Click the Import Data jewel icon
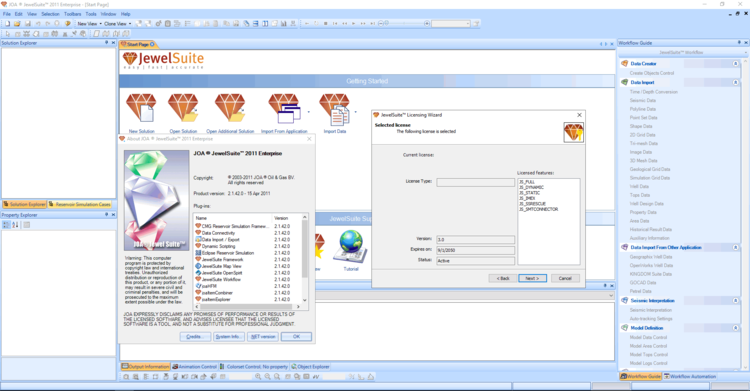The image size is (750, 391). point(334,109)
